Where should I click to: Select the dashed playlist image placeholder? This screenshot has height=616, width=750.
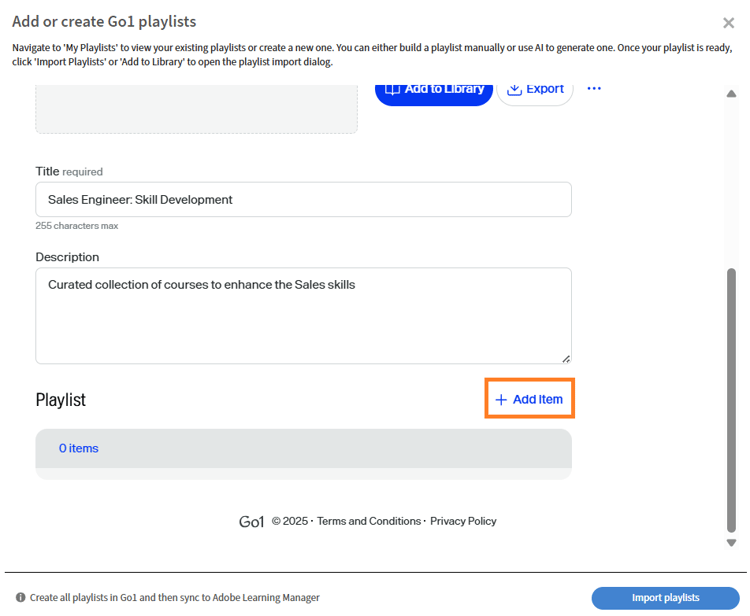coord(196,109)
